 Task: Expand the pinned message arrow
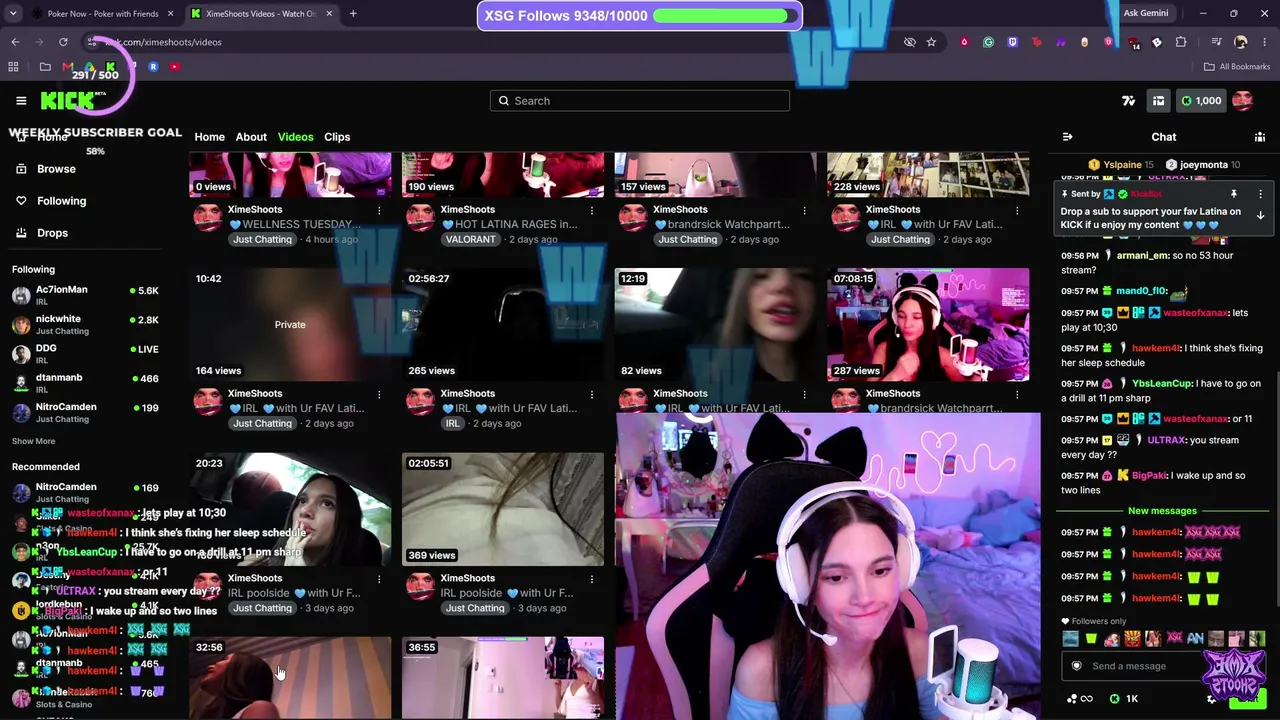pos(1260,215)
